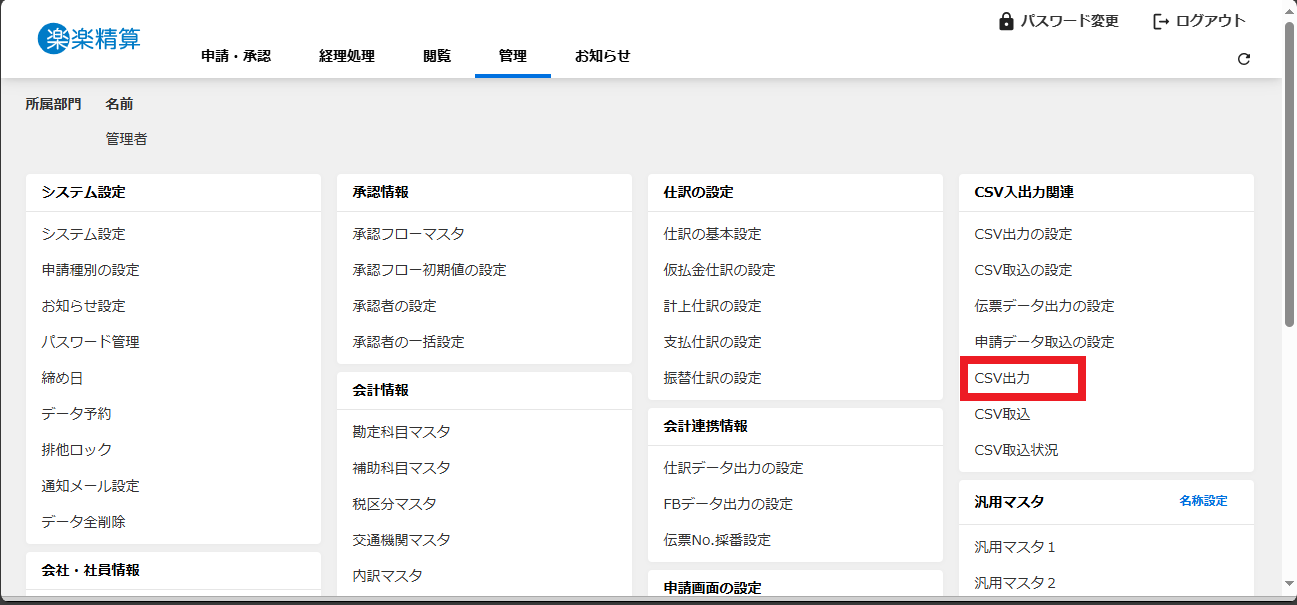Open 承認フローマスタ
The width and height of the screenshot is (1297, 605).
click(408, 234)
